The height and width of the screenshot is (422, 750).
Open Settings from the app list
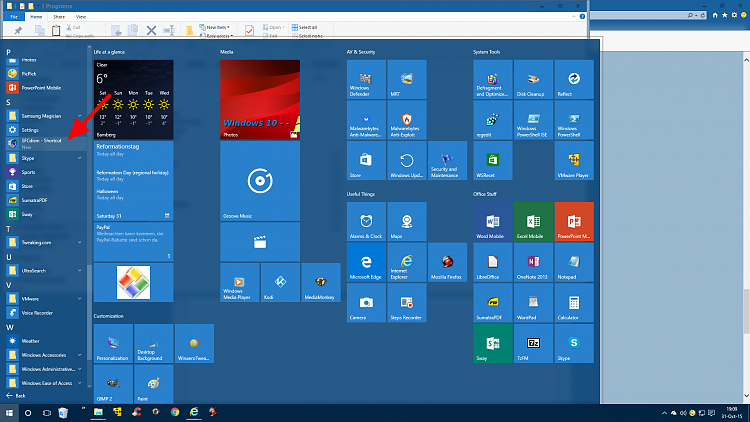point(45,130)
